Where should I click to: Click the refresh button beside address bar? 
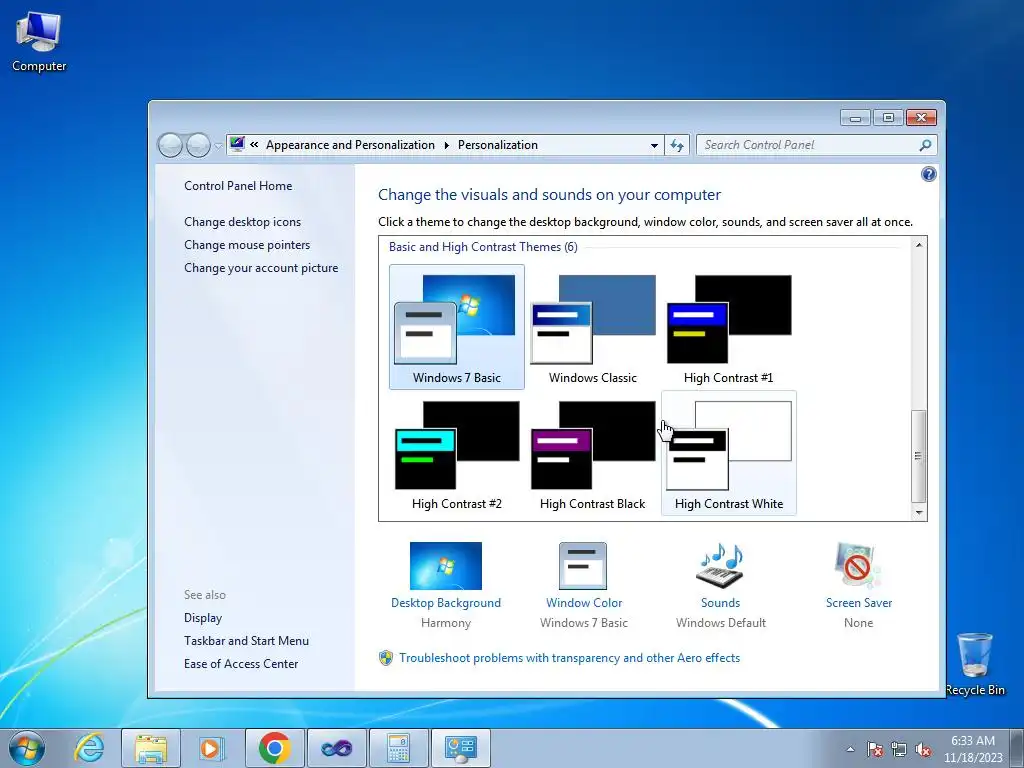pyautogui.click(x=677, y=145)
